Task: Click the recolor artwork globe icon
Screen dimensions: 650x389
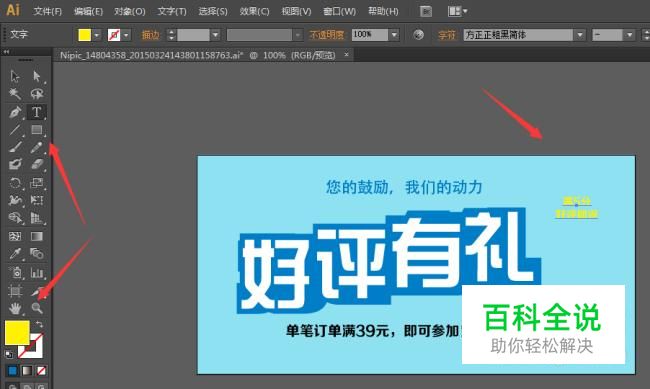Action: 418,35
